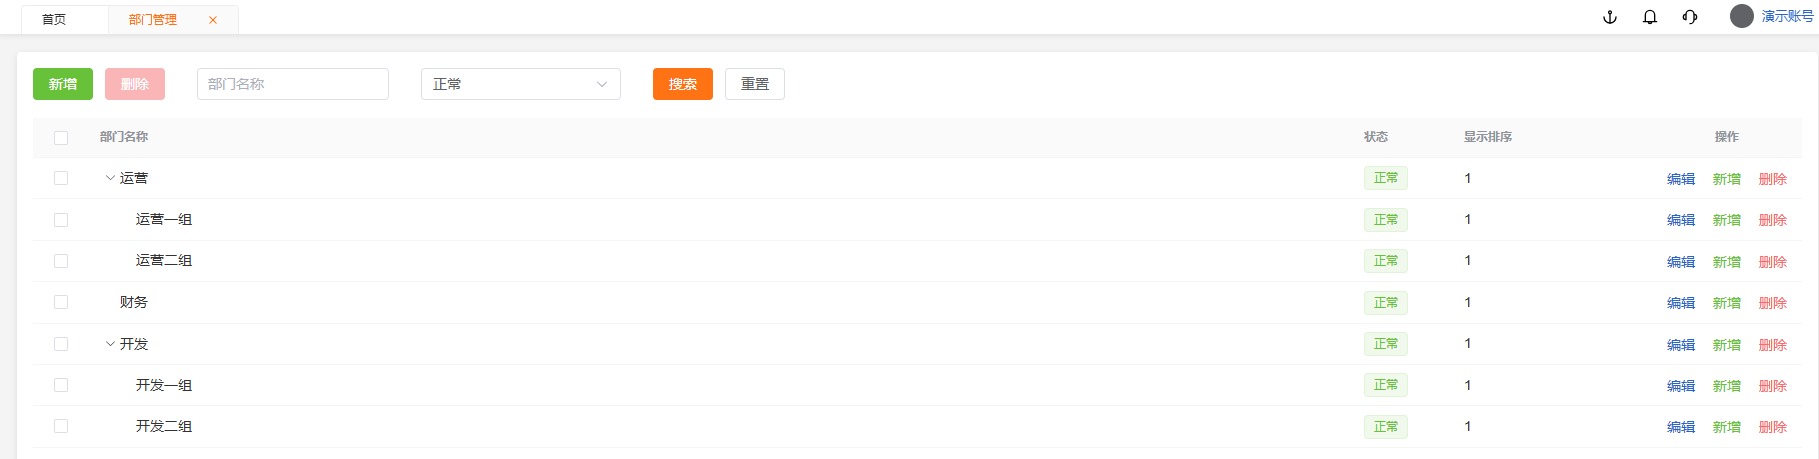
Task: Collapse the 开发 department row
Action: (110, 344)
